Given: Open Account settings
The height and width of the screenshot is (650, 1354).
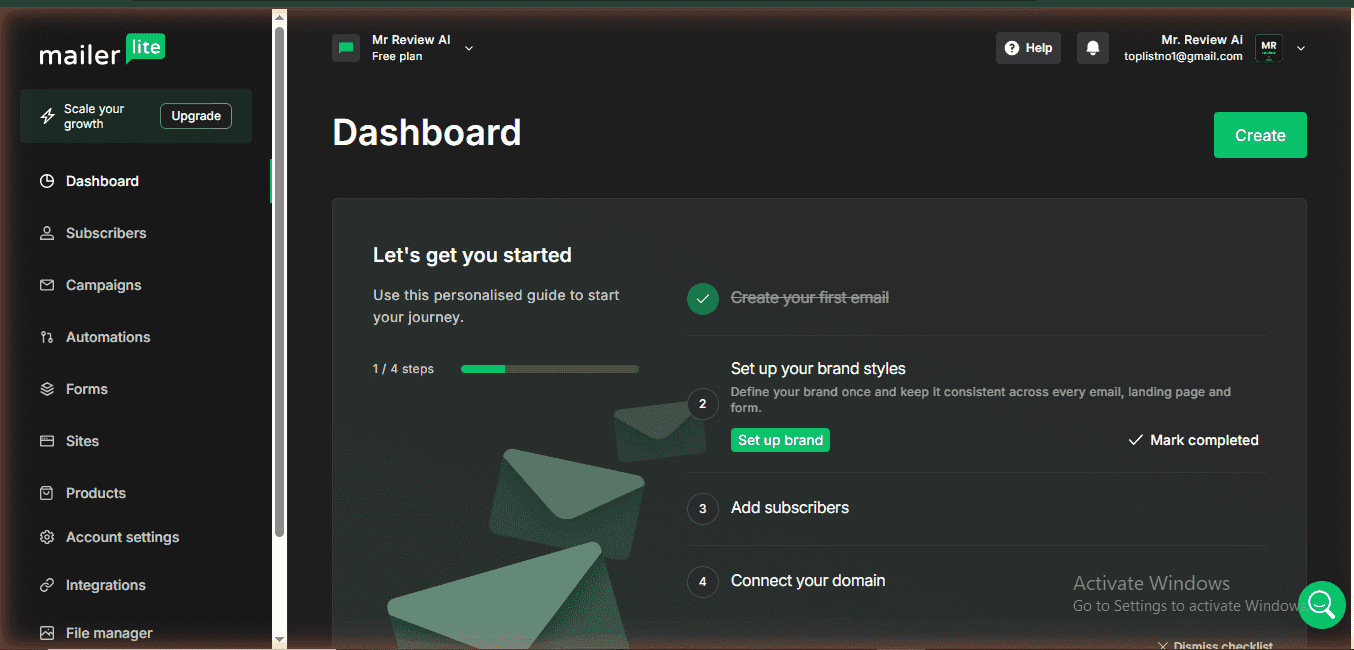Looking at the screenshot, I should point(123,537).
